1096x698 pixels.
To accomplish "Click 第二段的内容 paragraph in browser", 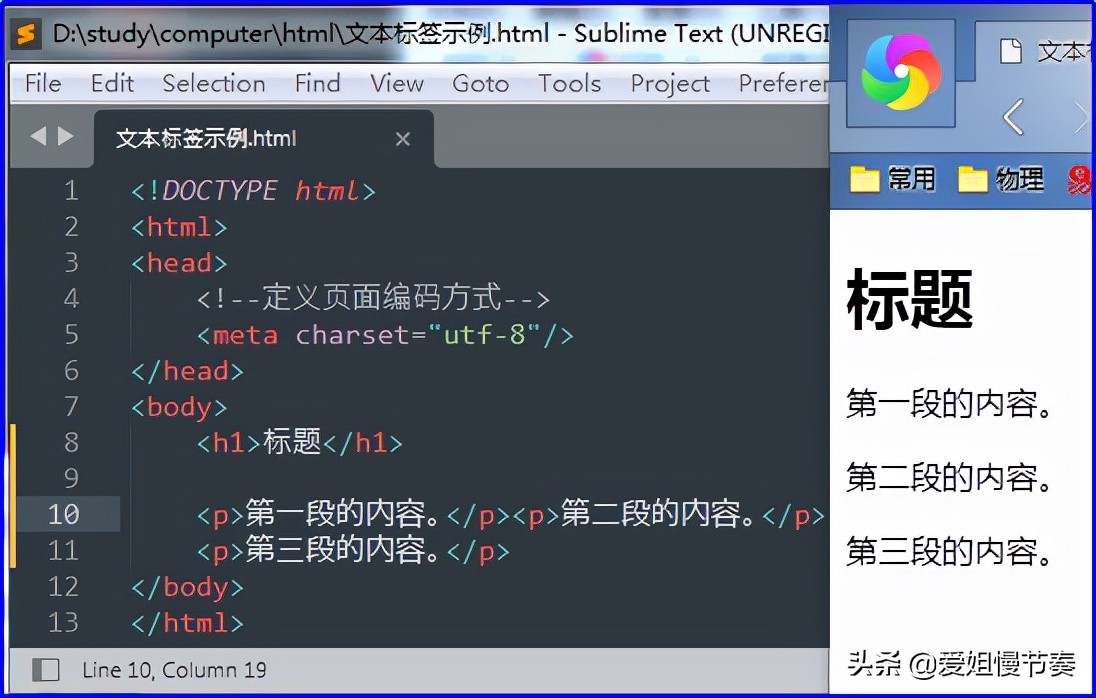I will click(x=949, y=478).
